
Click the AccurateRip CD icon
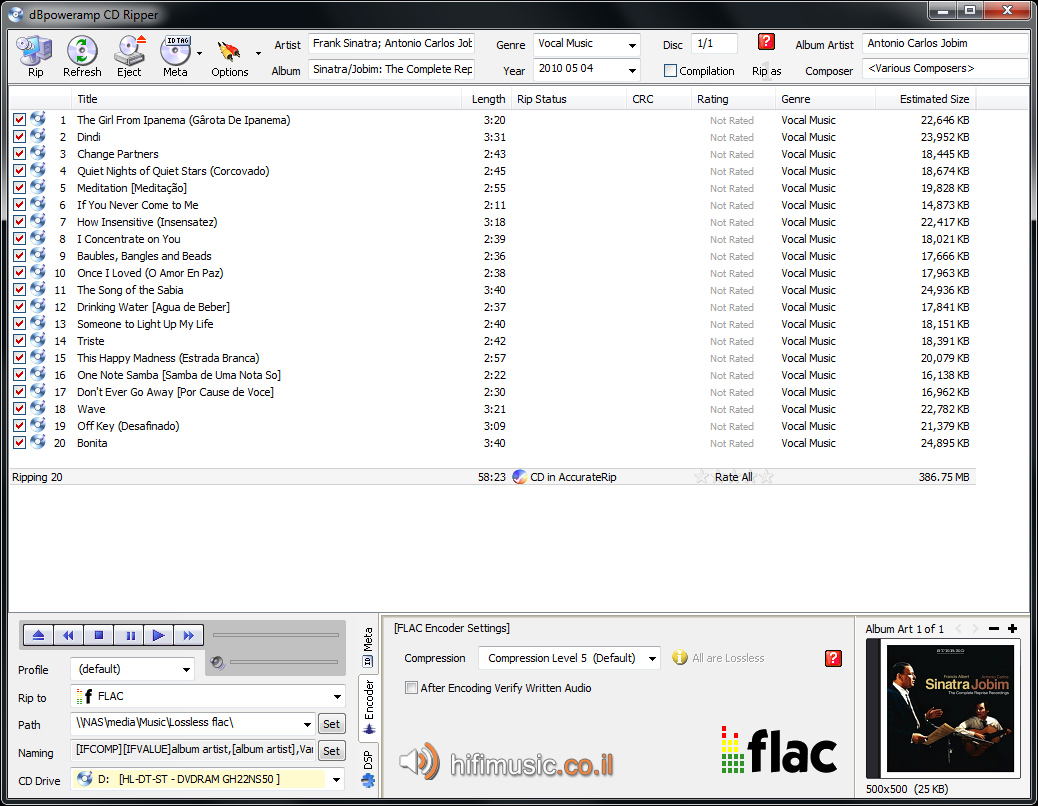coord(520,476)
